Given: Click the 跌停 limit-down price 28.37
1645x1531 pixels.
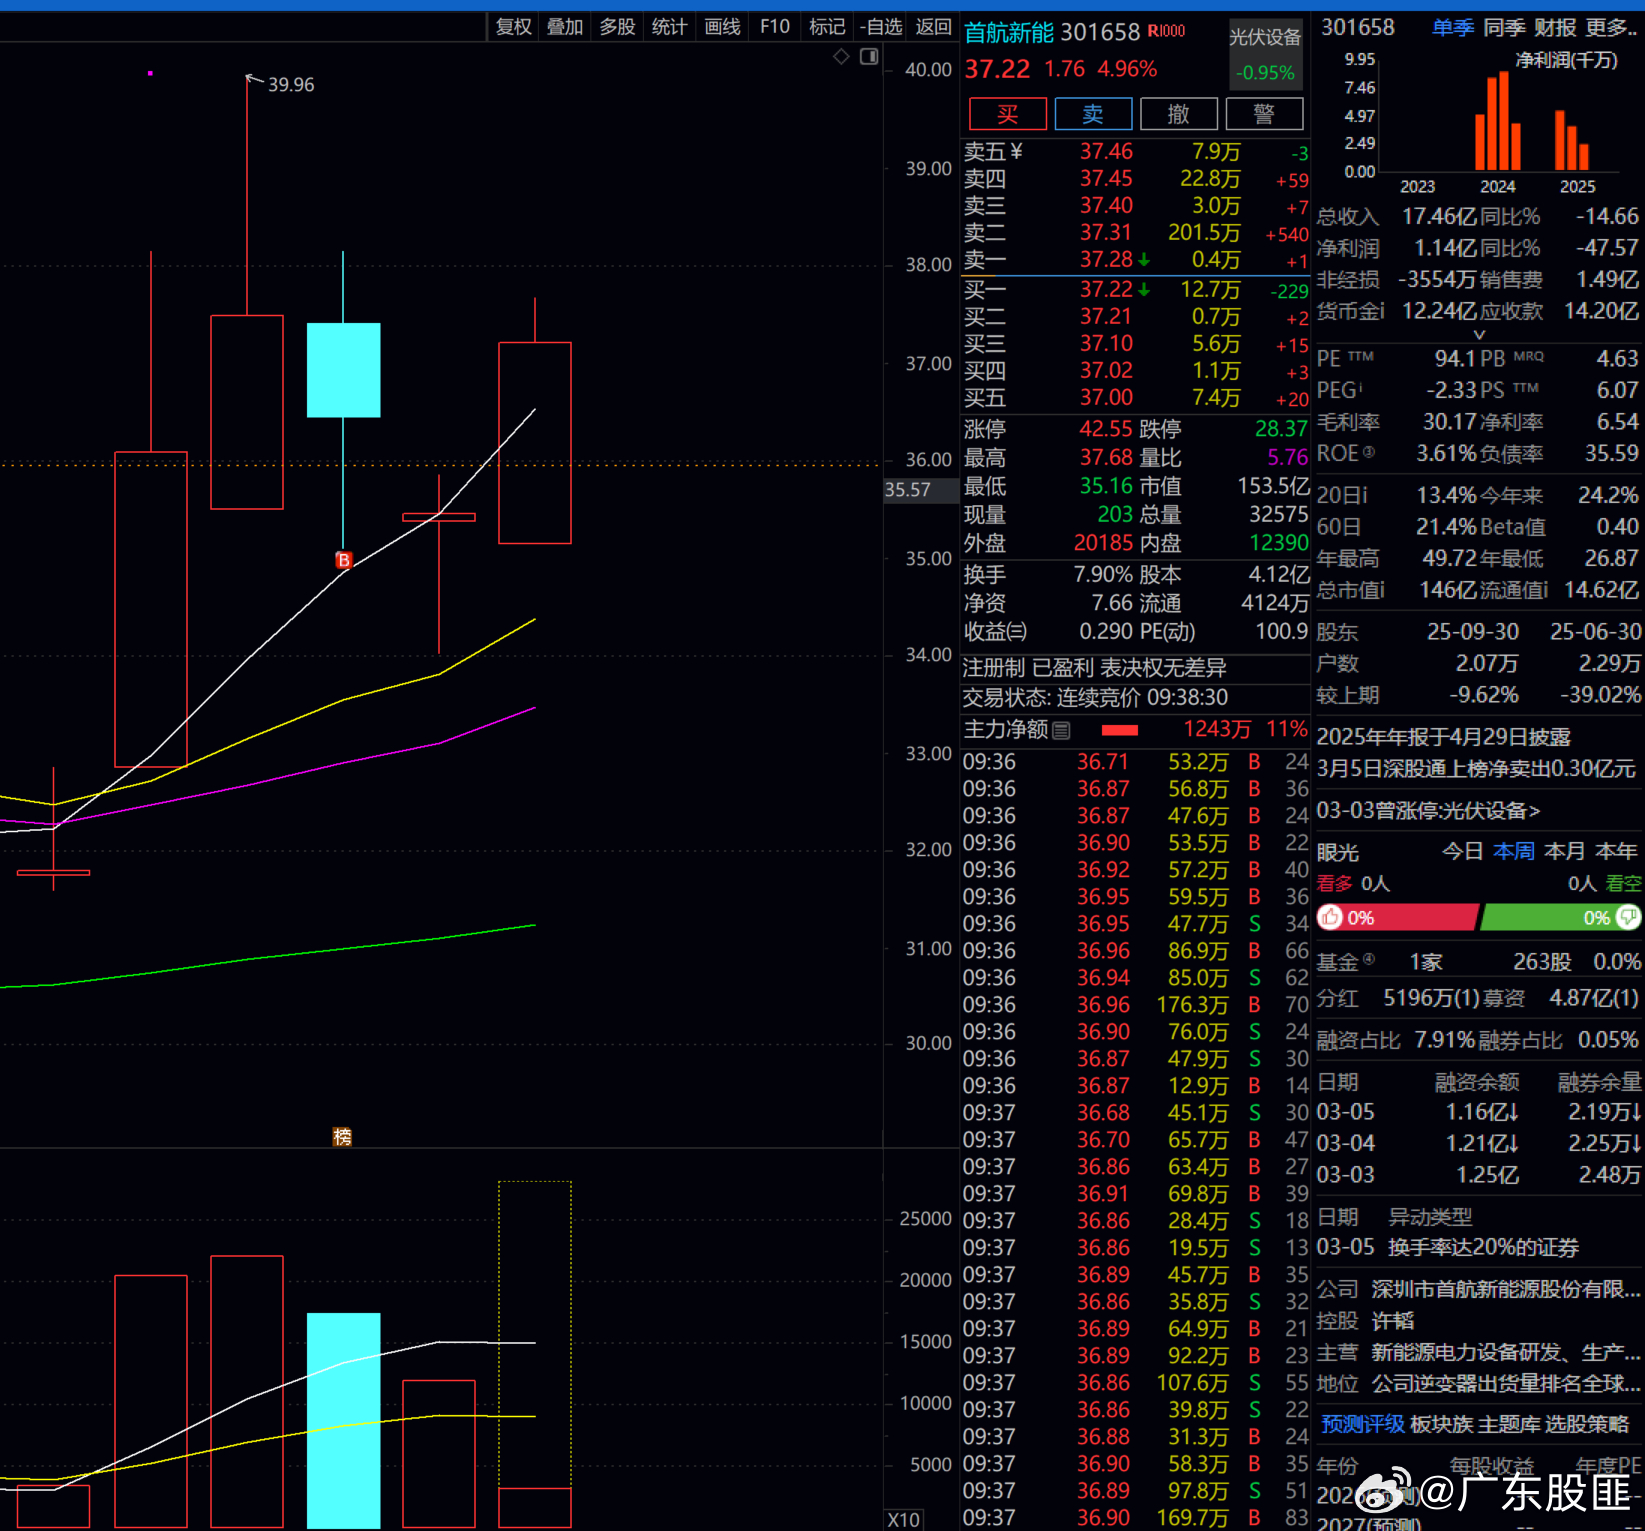Looking at the screenshot, I should pyautogui.click(x=1281, y=429).
